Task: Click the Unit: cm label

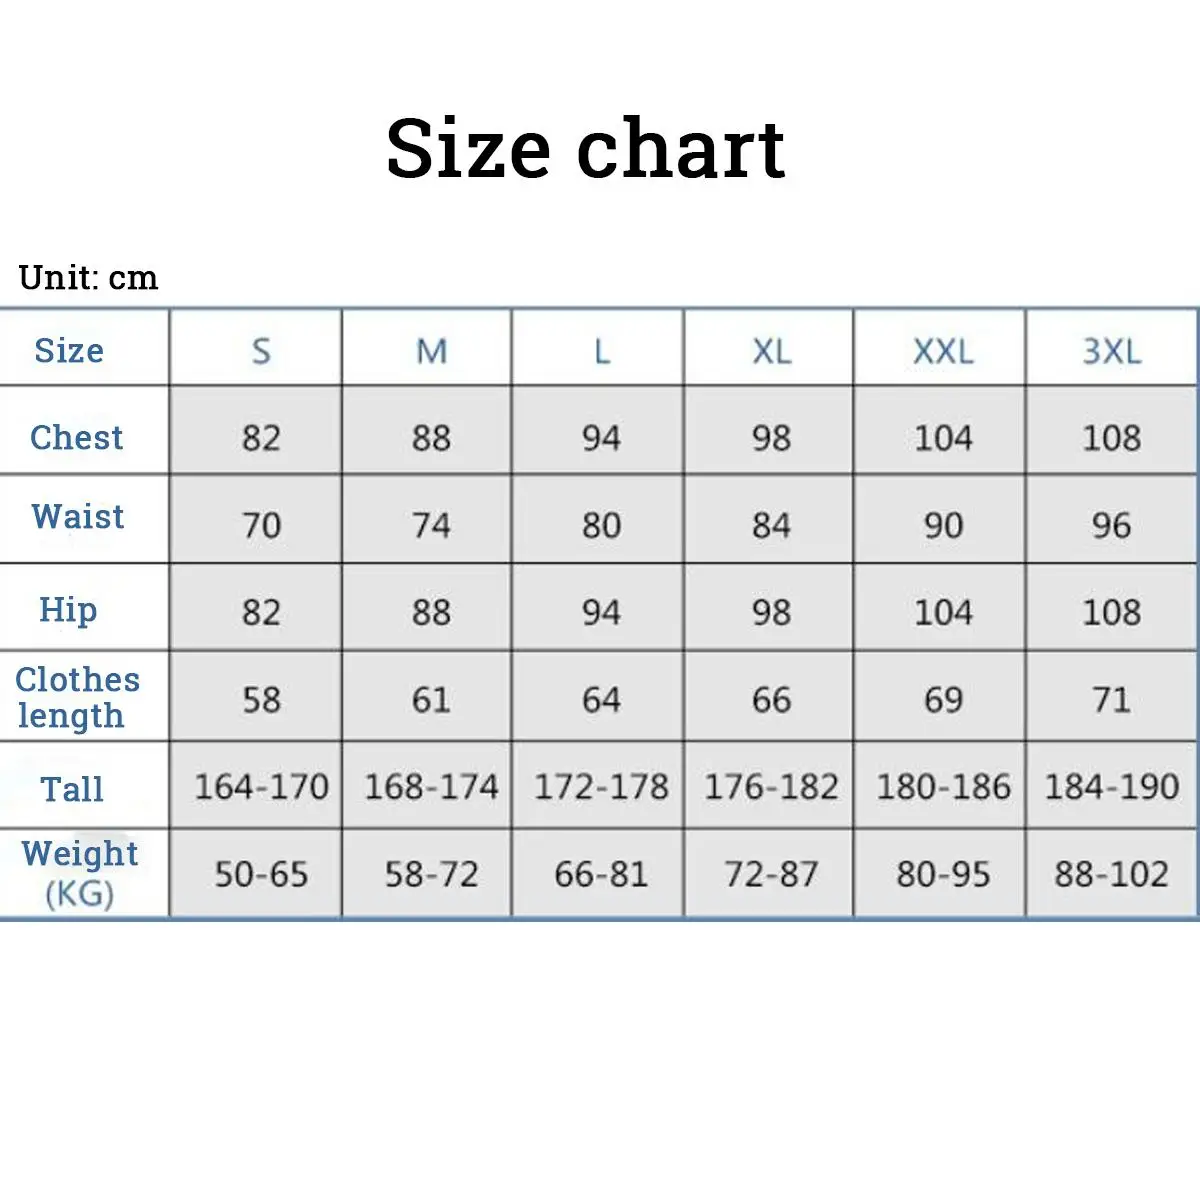Action: pos(88,277)
